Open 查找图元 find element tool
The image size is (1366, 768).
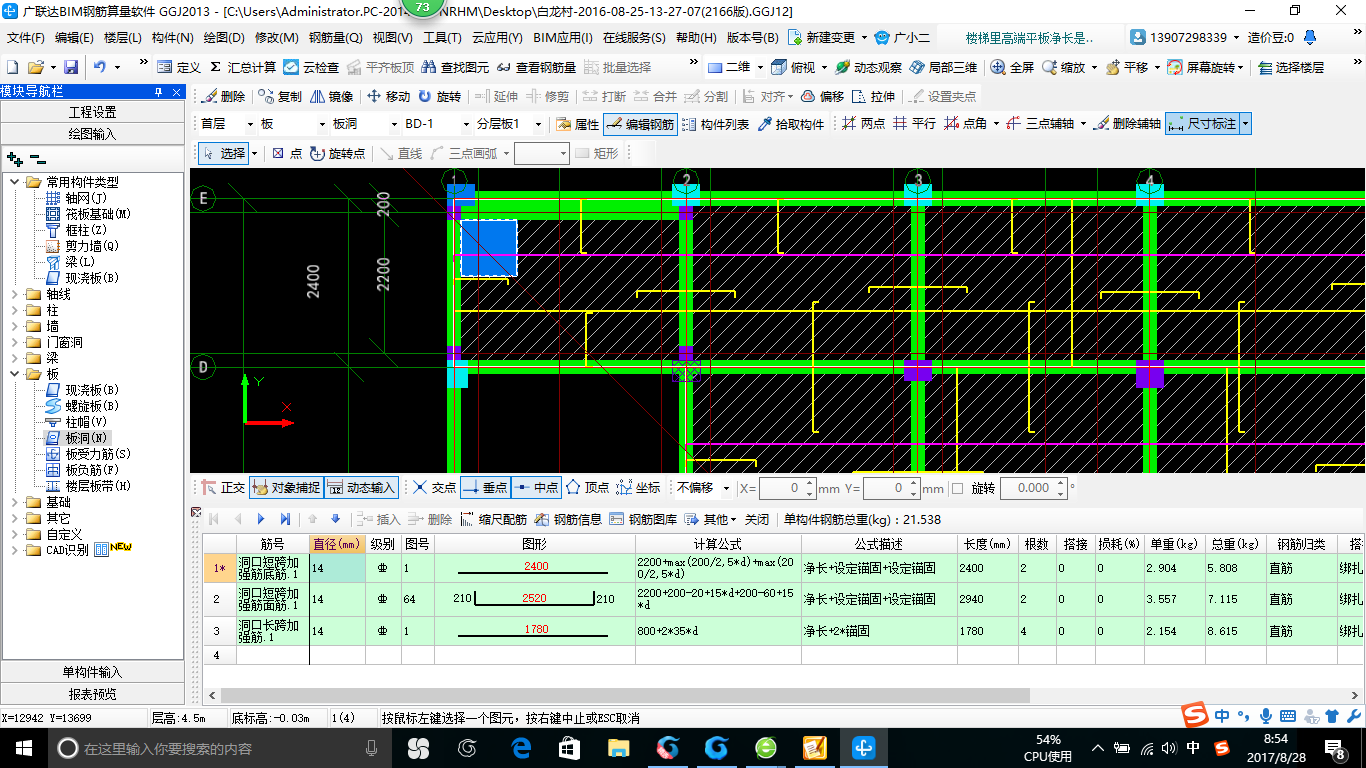[456, 67]
